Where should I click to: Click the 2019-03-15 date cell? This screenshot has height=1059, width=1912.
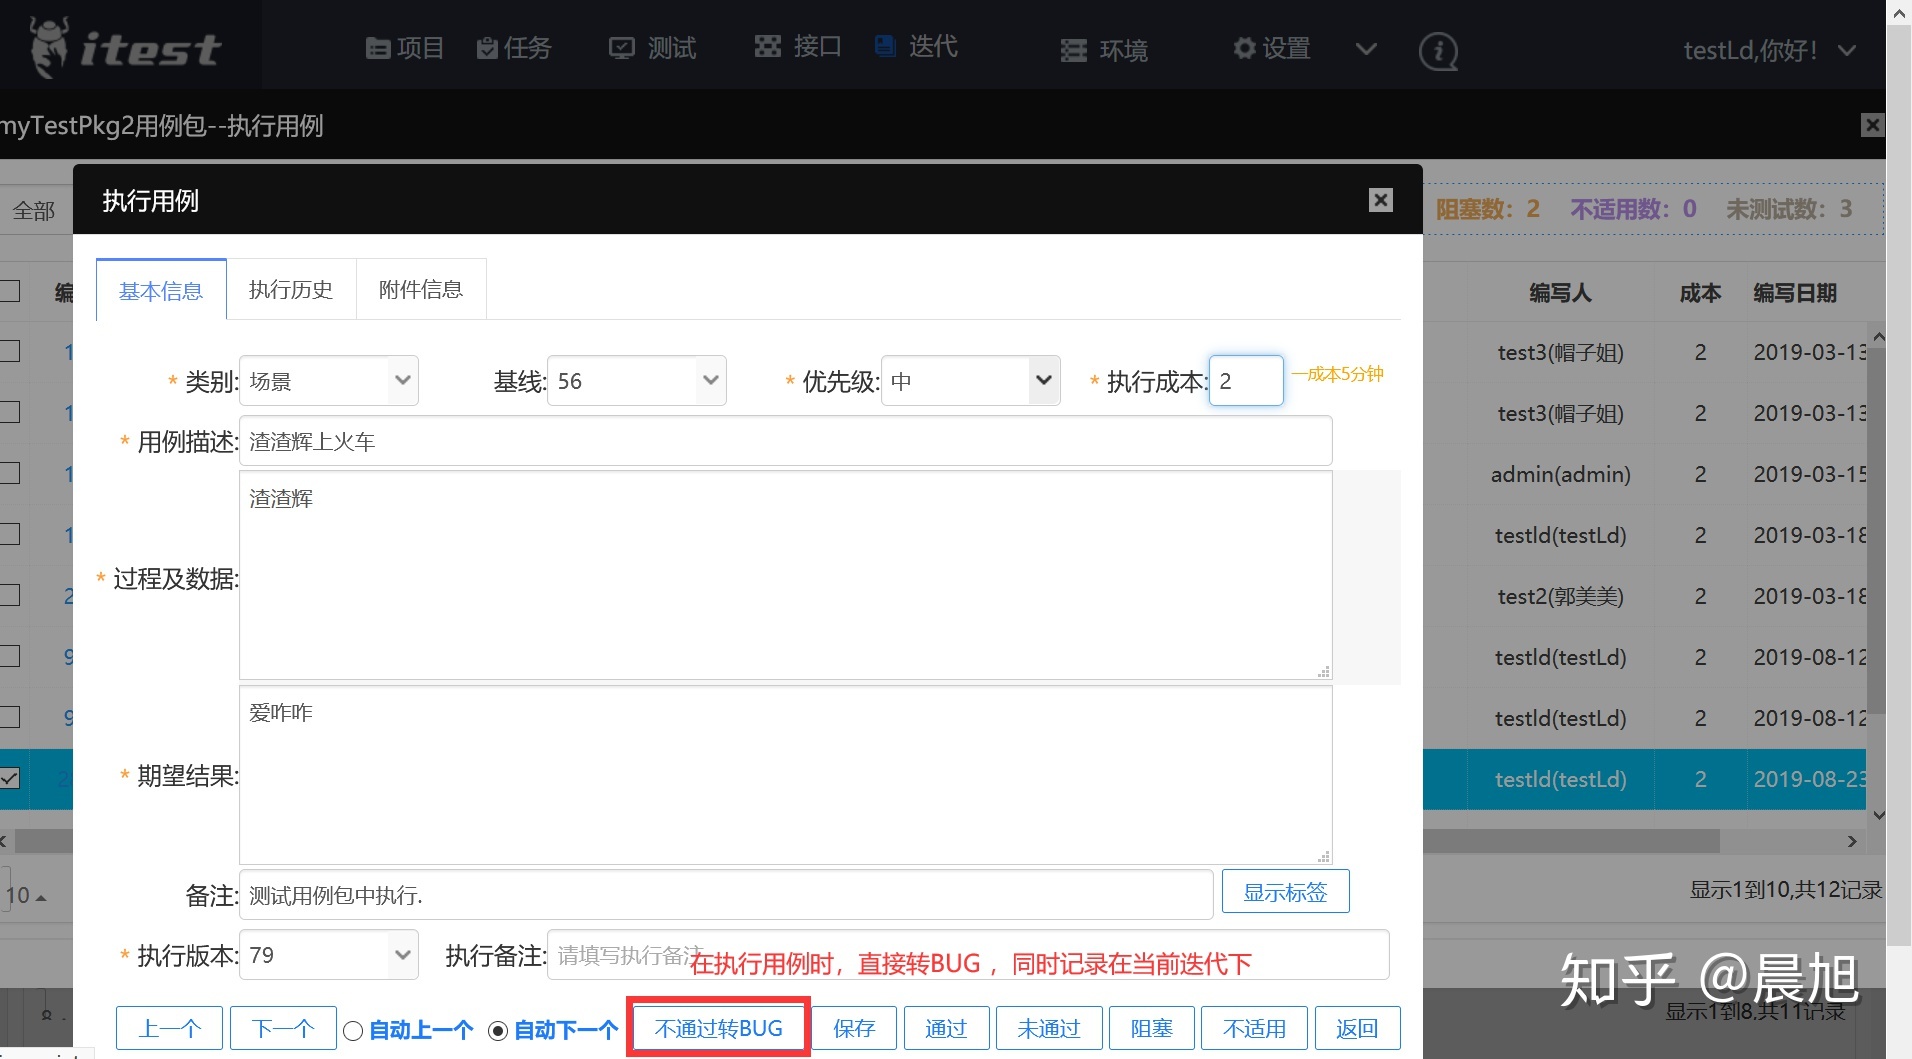pos(1809,474)
